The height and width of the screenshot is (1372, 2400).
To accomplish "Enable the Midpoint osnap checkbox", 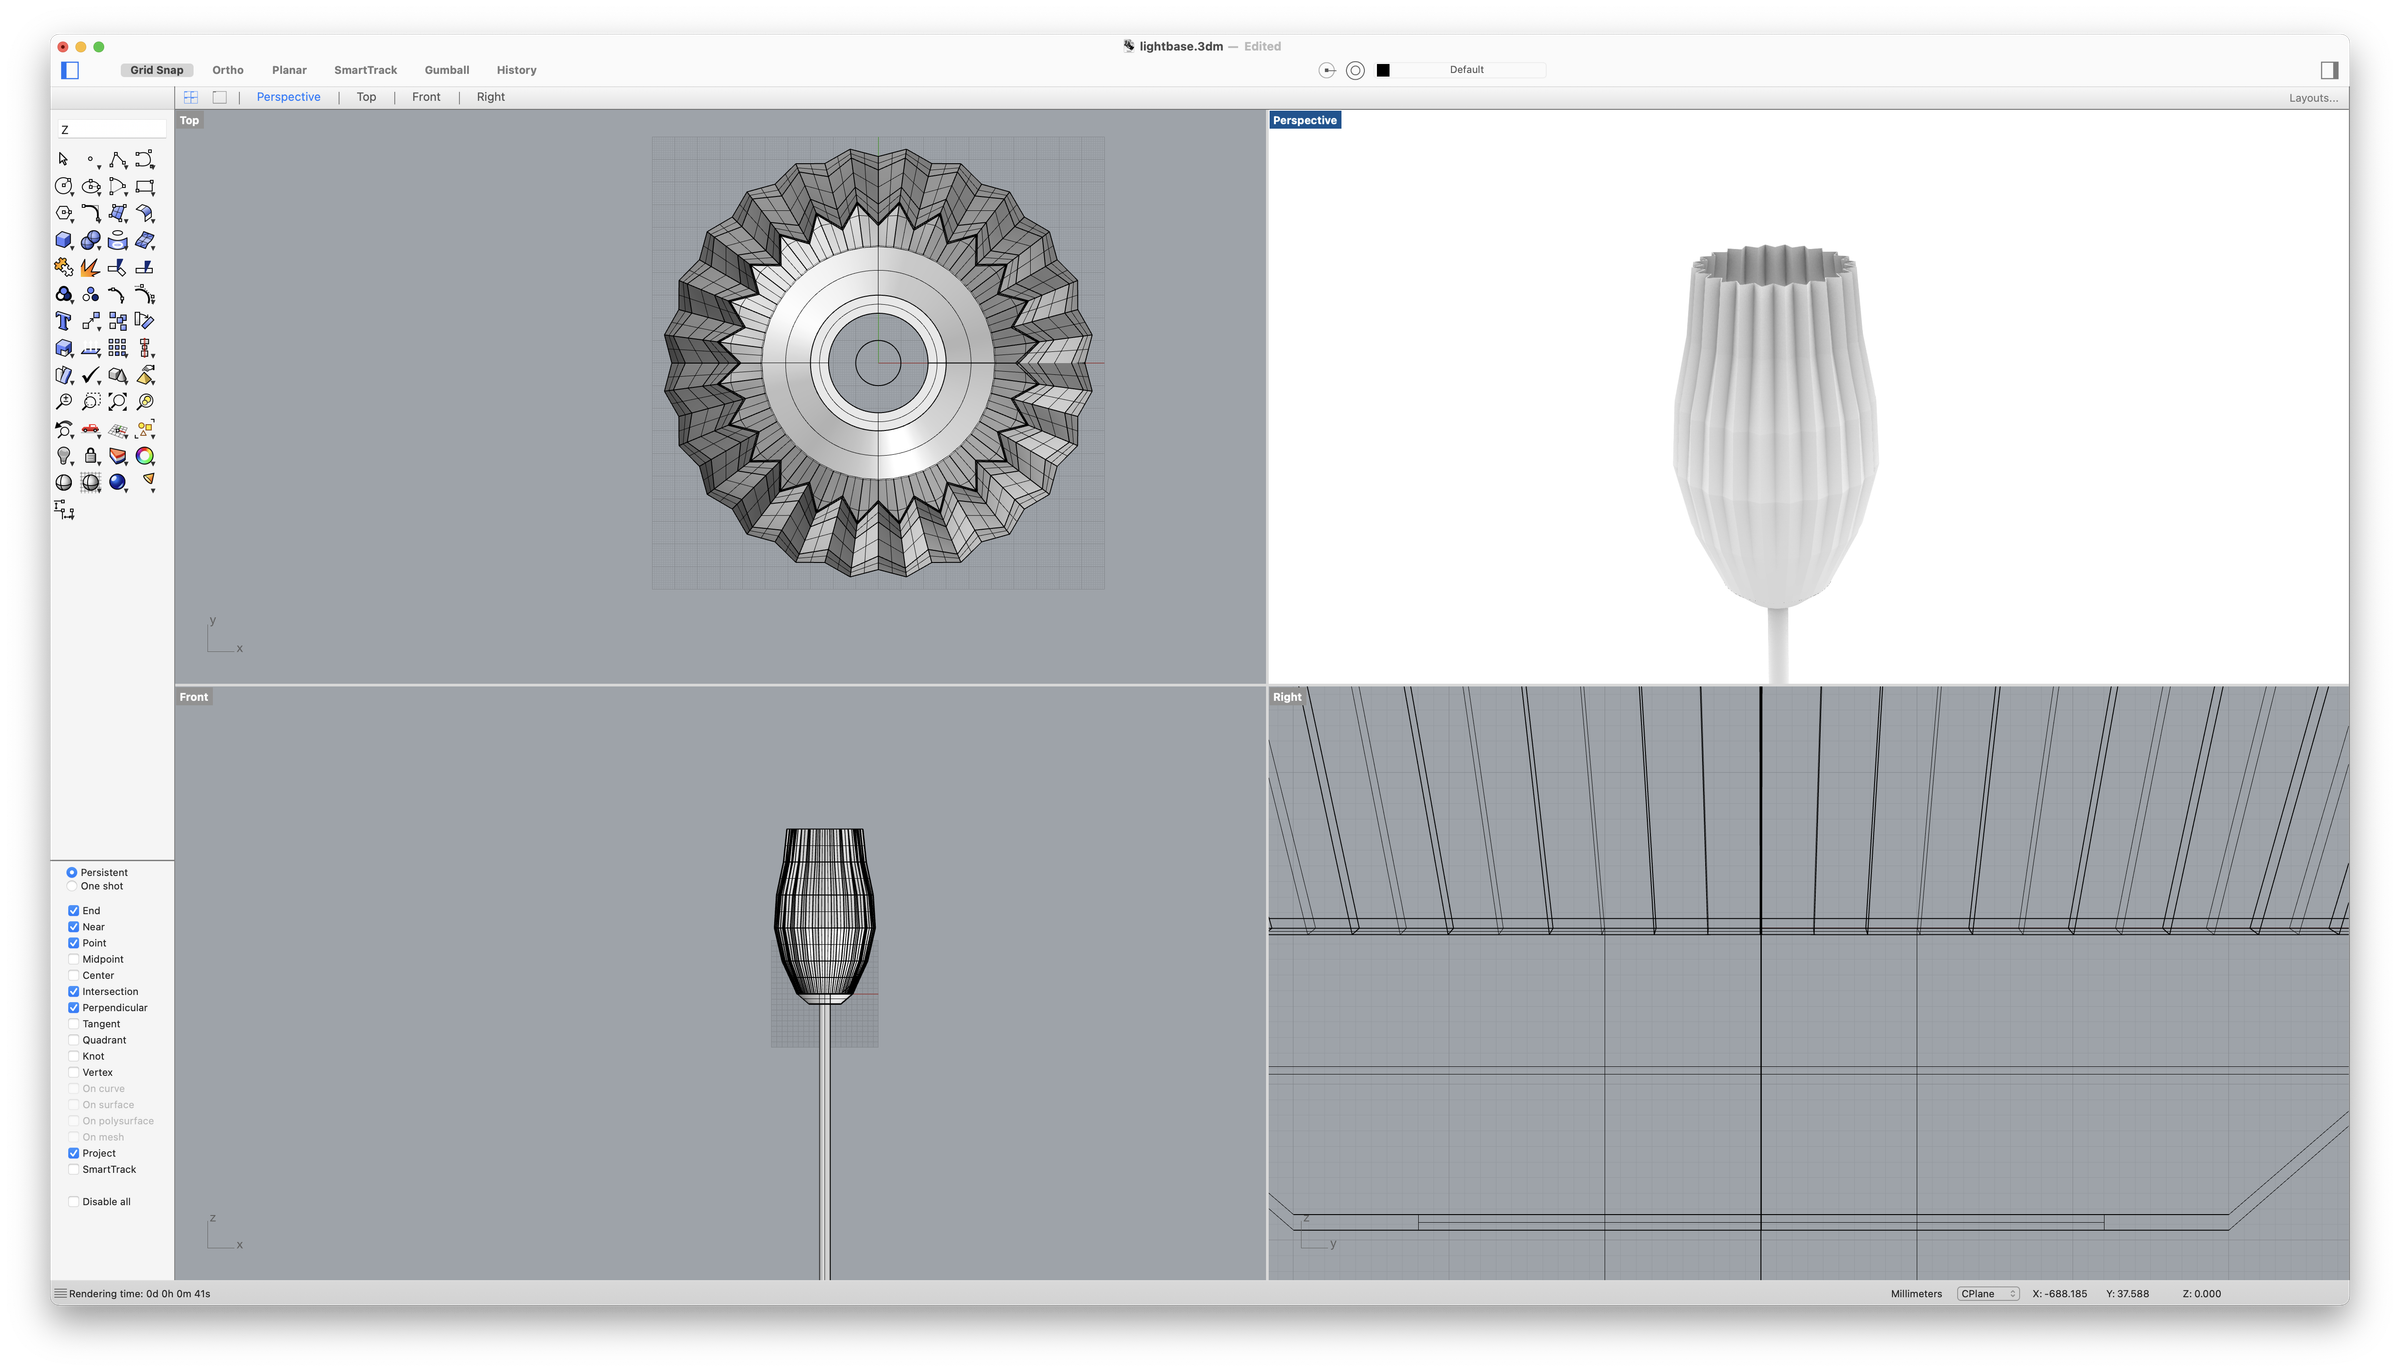I will [x=74, y=959].
